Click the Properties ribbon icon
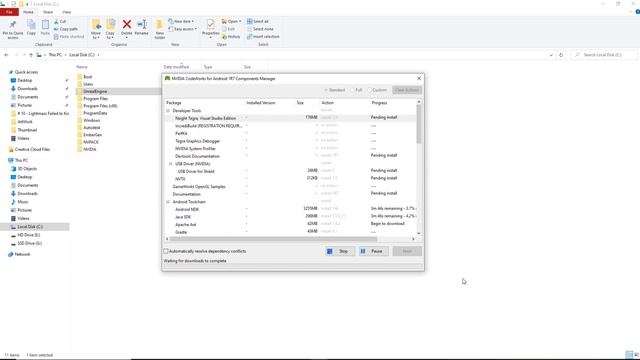This screenshot has width=640, height=360. pyautogui.click(x=211, y=24)
